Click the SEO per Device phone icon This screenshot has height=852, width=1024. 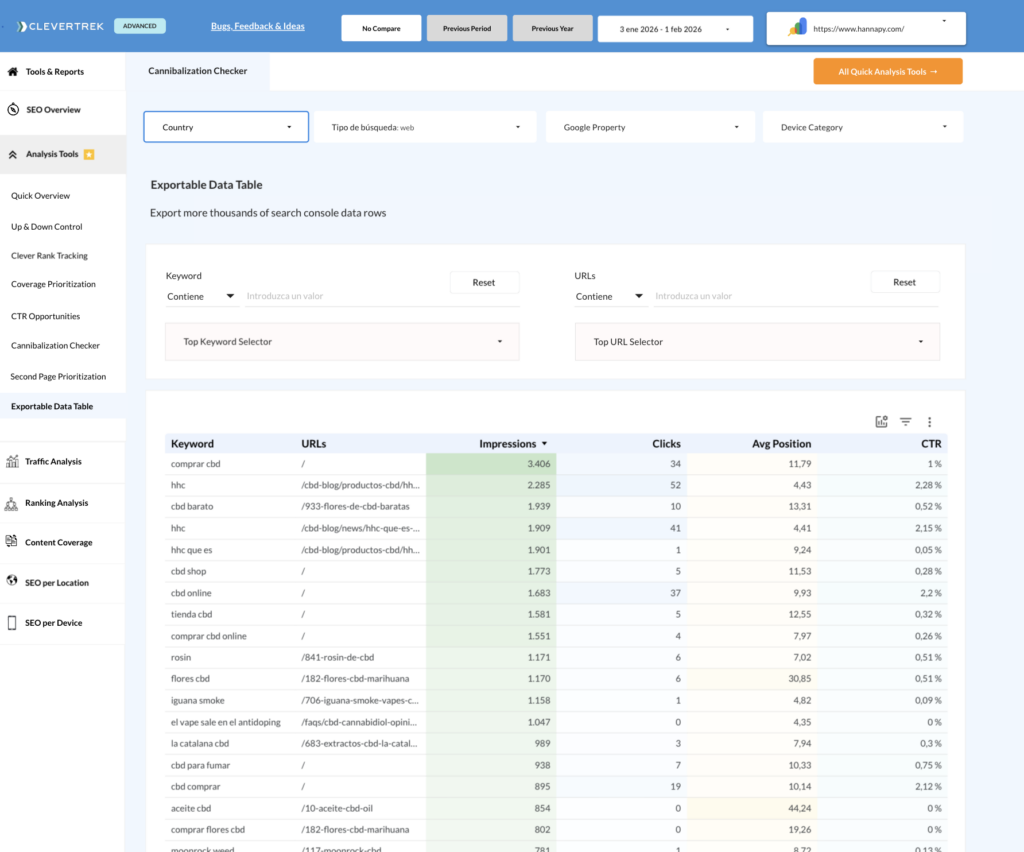pyautogui.click(x=13, y=623)
